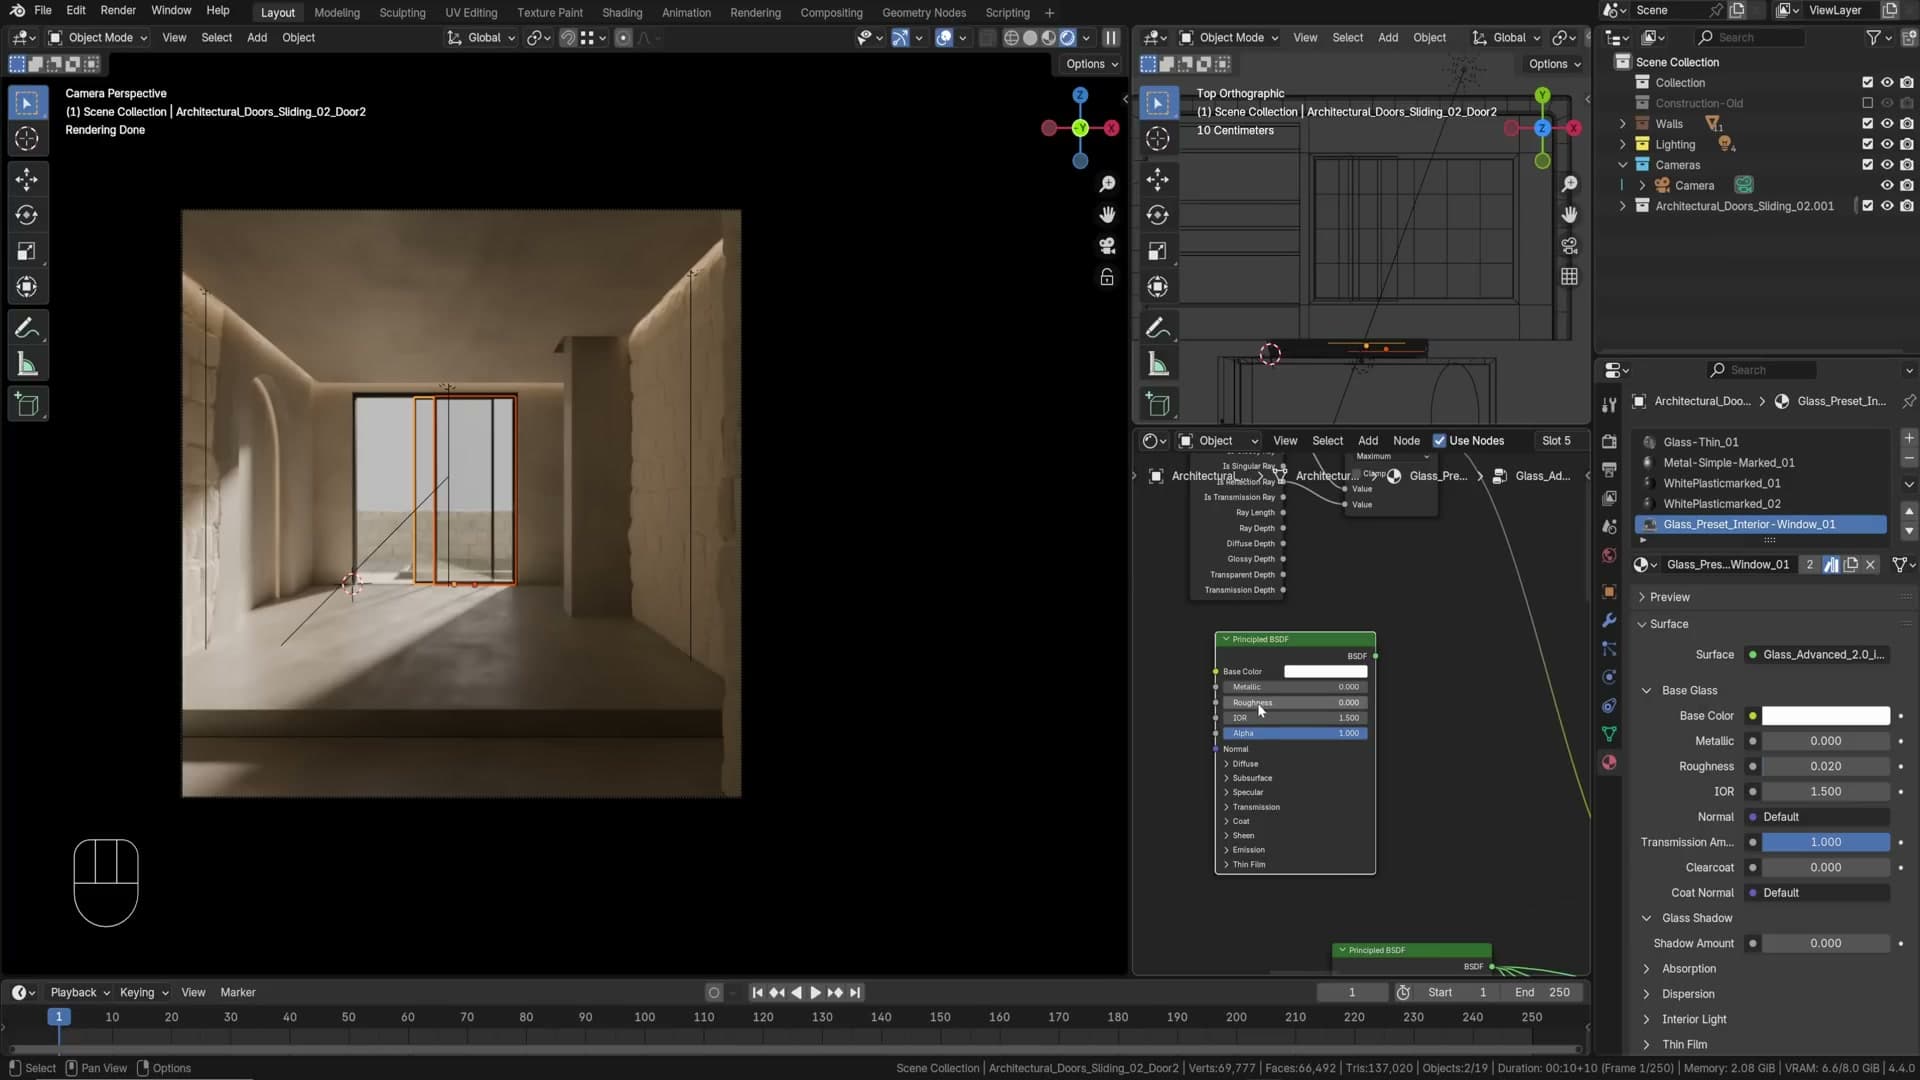Enable the Construction-Old collection checkbox
The height and width of the screenshot is (1080, 1920).
(x=1867, y=103)
